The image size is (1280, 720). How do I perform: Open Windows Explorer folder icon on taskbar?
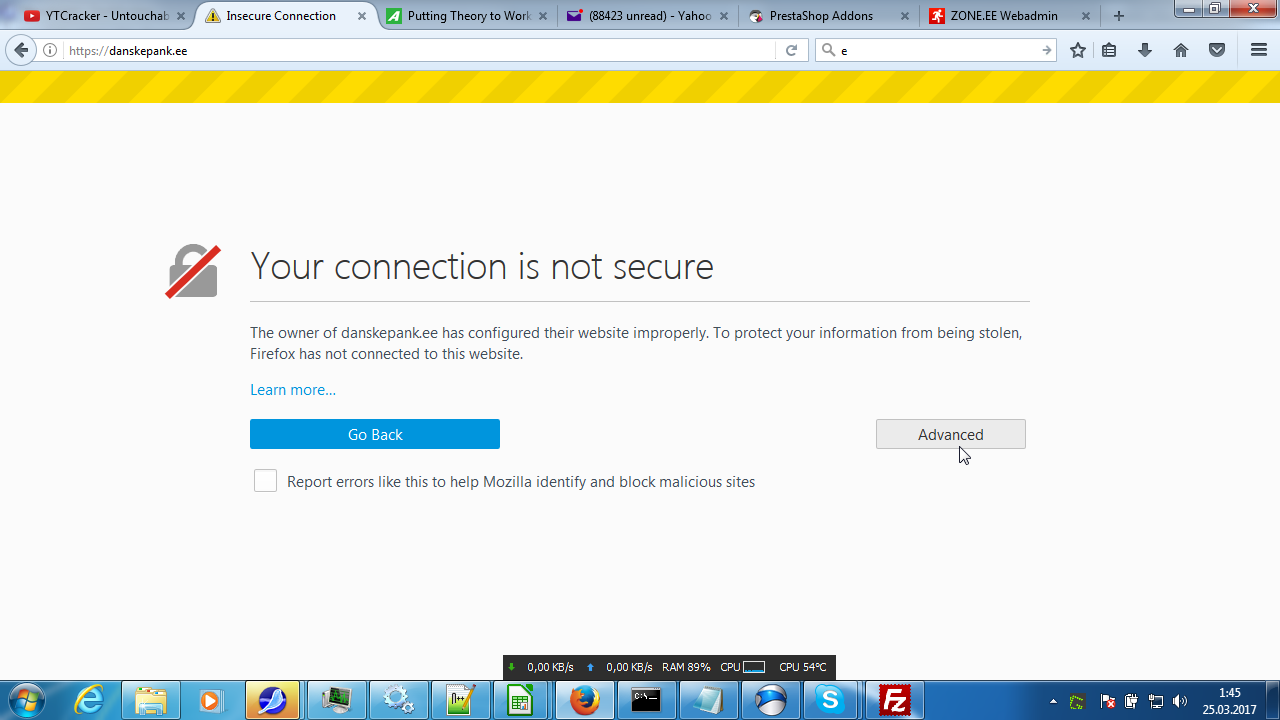(150, 700)
